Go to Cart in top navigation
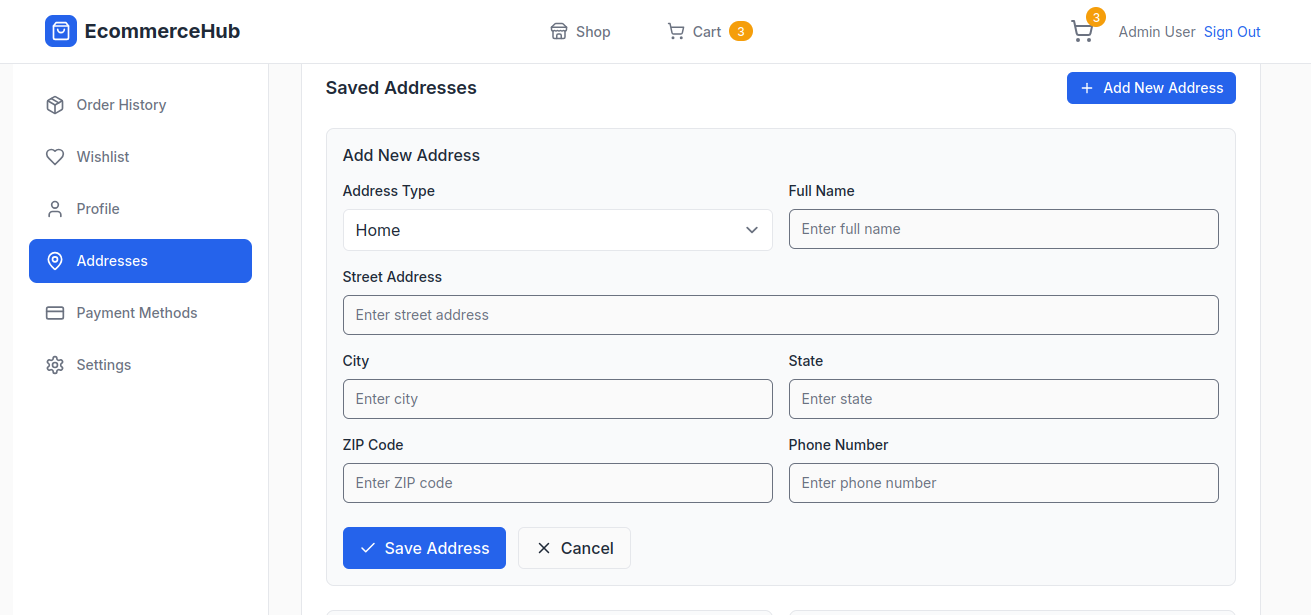The image size is (1311, 615). tap(708, 32)
